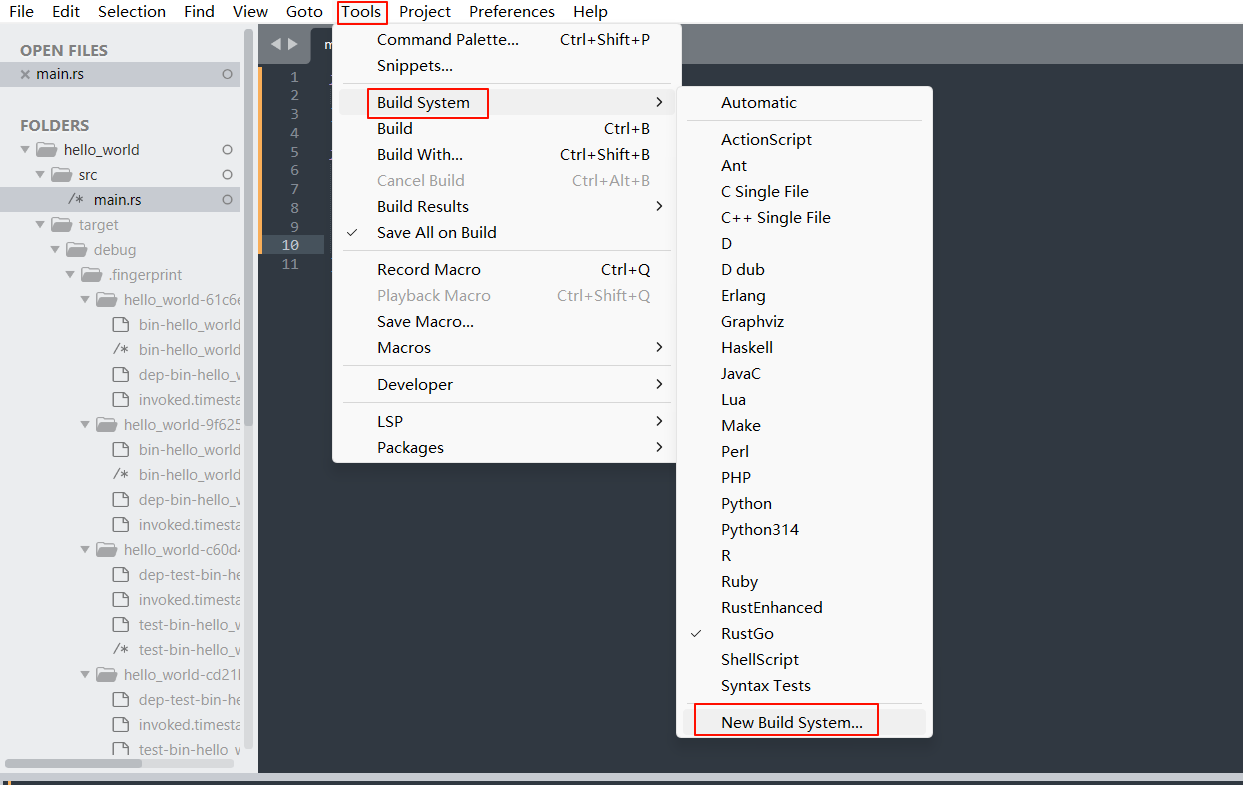Click the .fingerprint folder icon

(x=91, y=275)
